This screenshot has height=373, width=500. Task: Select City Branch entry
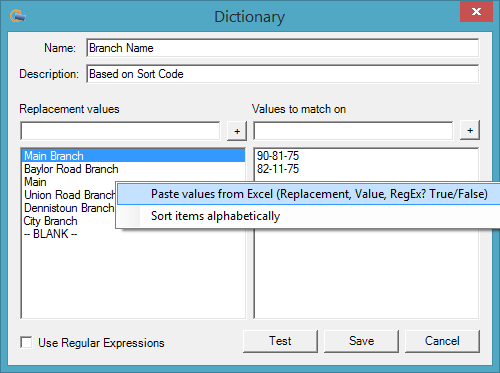(51, 221)
